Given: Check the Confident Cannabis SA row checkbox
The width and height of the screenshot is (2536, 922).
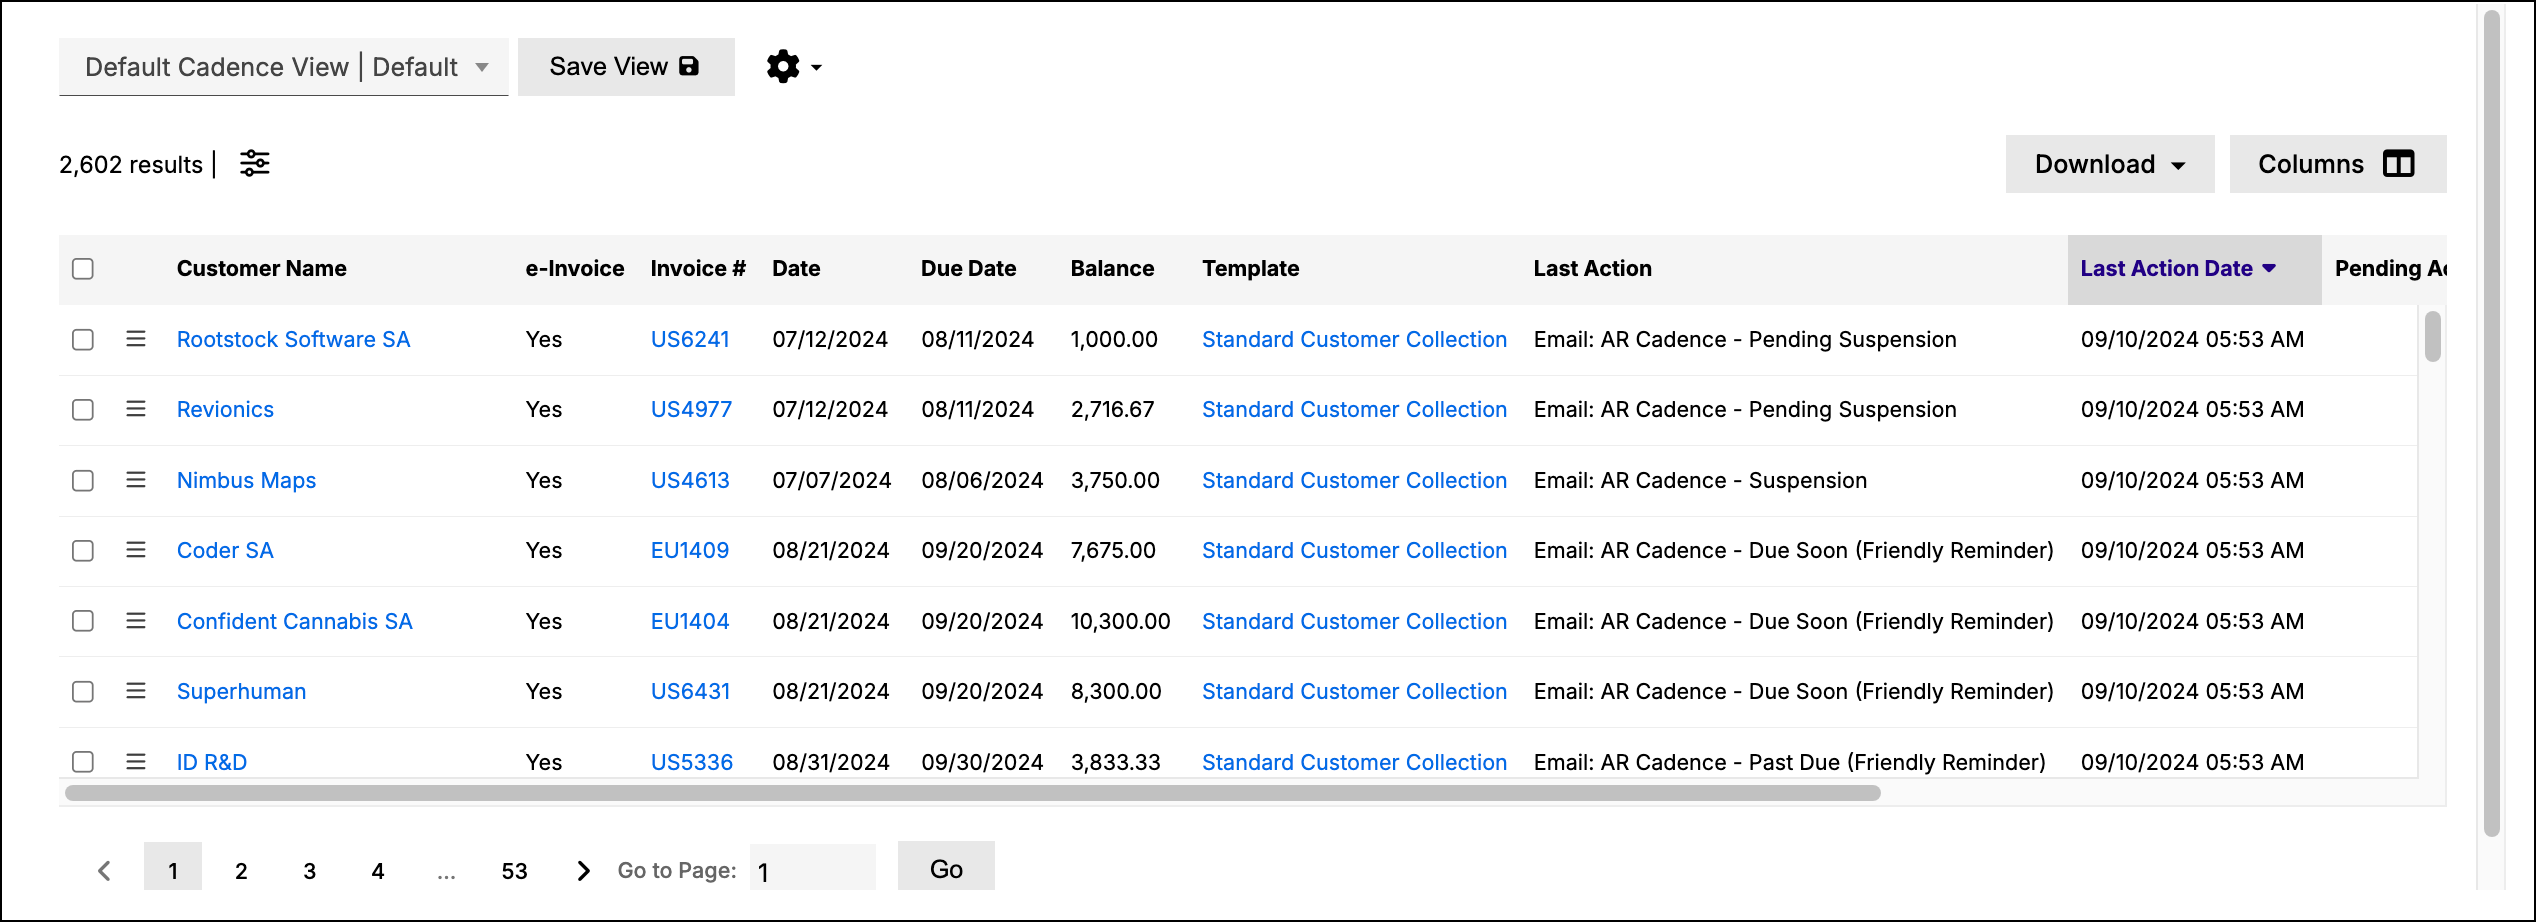Looking at the screenshot, I should (x=83, y=621).
